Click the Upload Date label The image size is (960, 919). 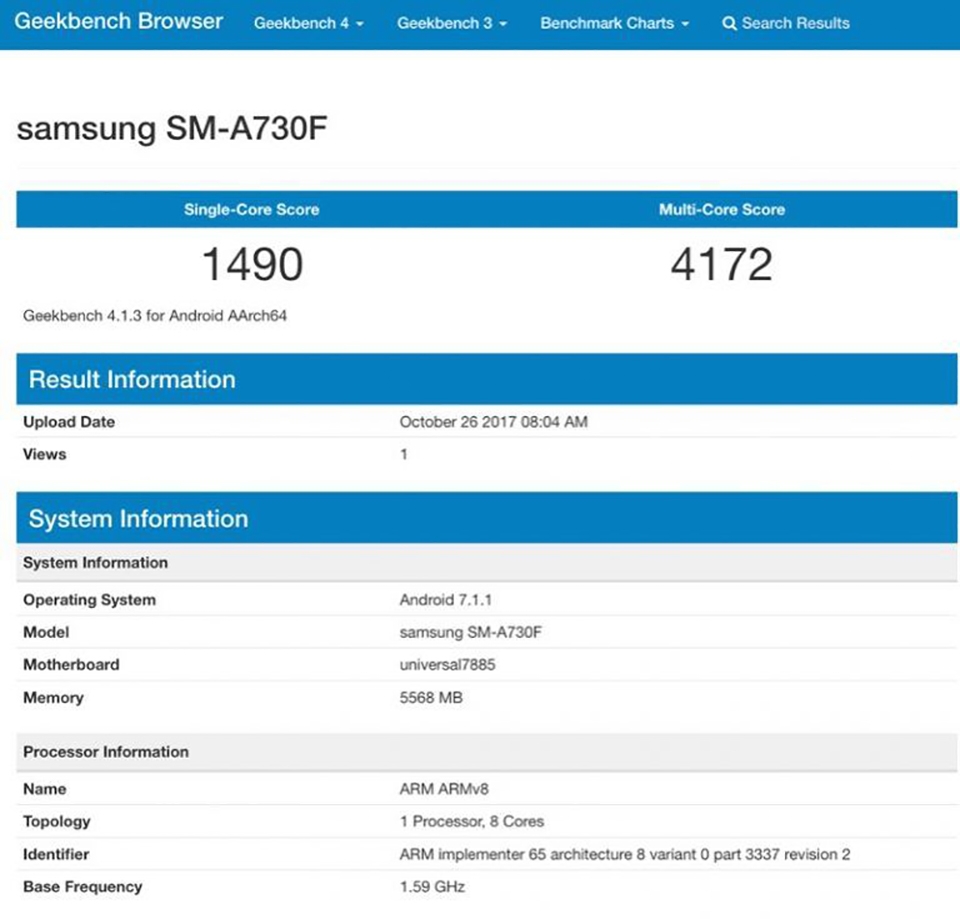[x=69, y=422]
